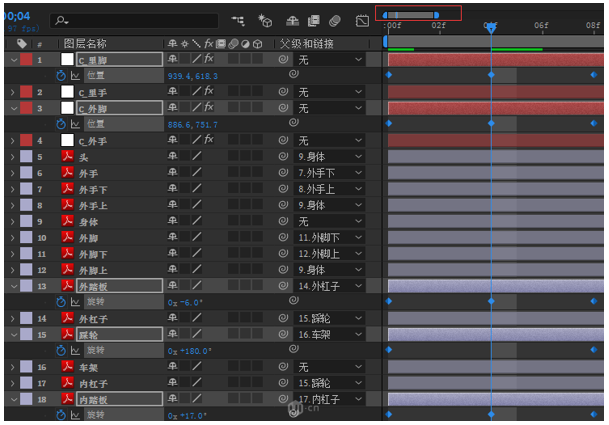Screen dimensions: 609x425
Task: Click position value 939.4, 618.3
Action: [193, 76]
